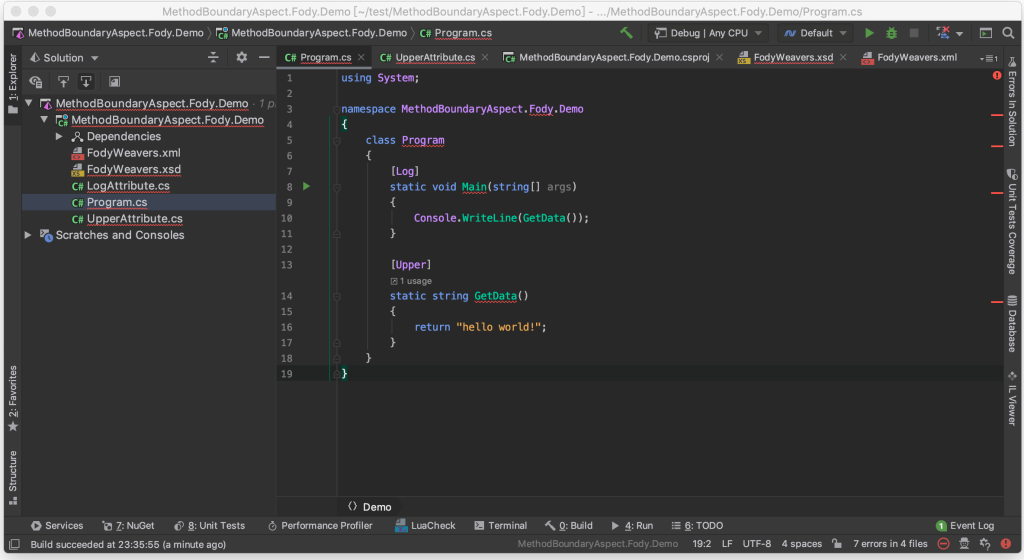This screenshot has height=560, width=1024.
Task: Select LogAttribute.cs in the solution tree
Action: click(128, 186)
